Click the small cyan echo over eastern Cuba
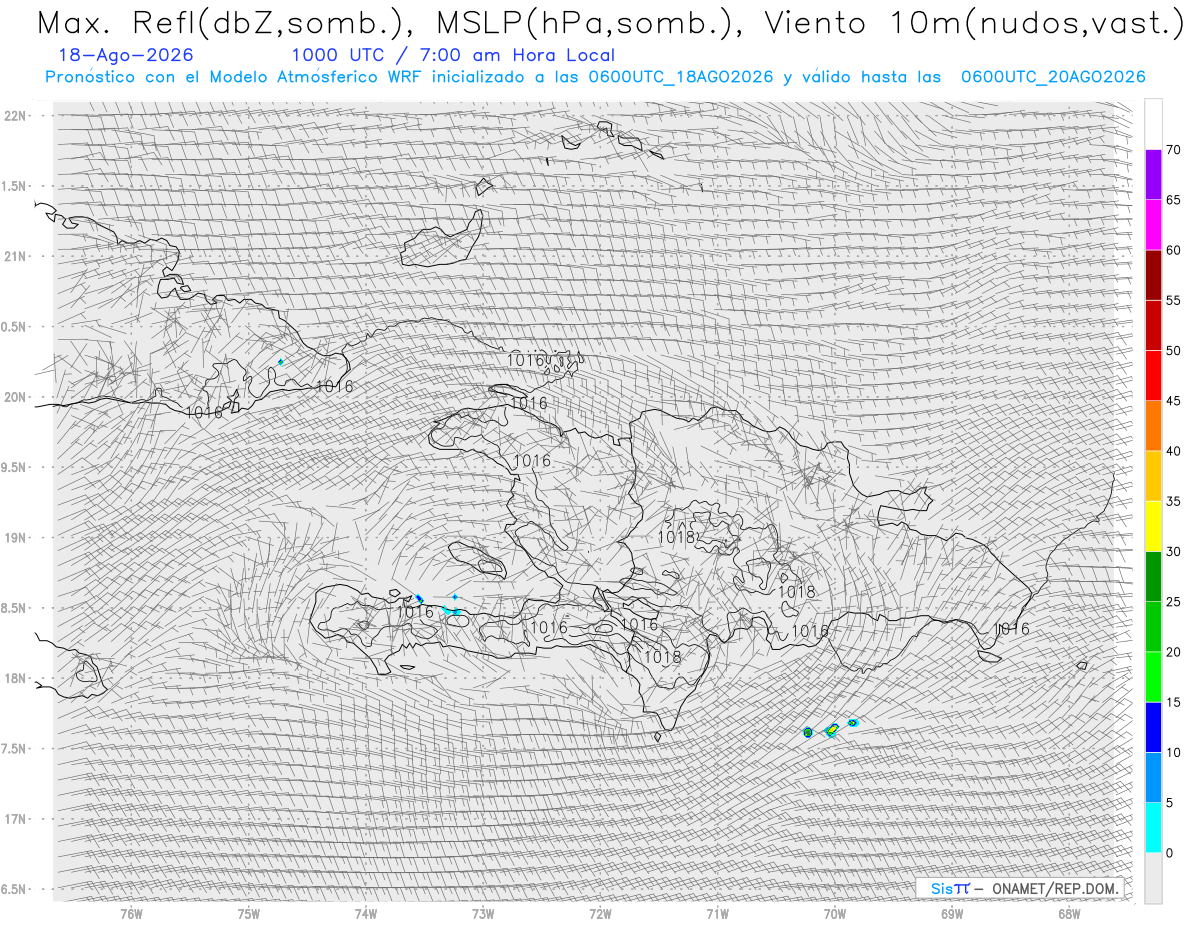Screen dimensions: 1200x927 pyautogui.click(x=281, y=361)
